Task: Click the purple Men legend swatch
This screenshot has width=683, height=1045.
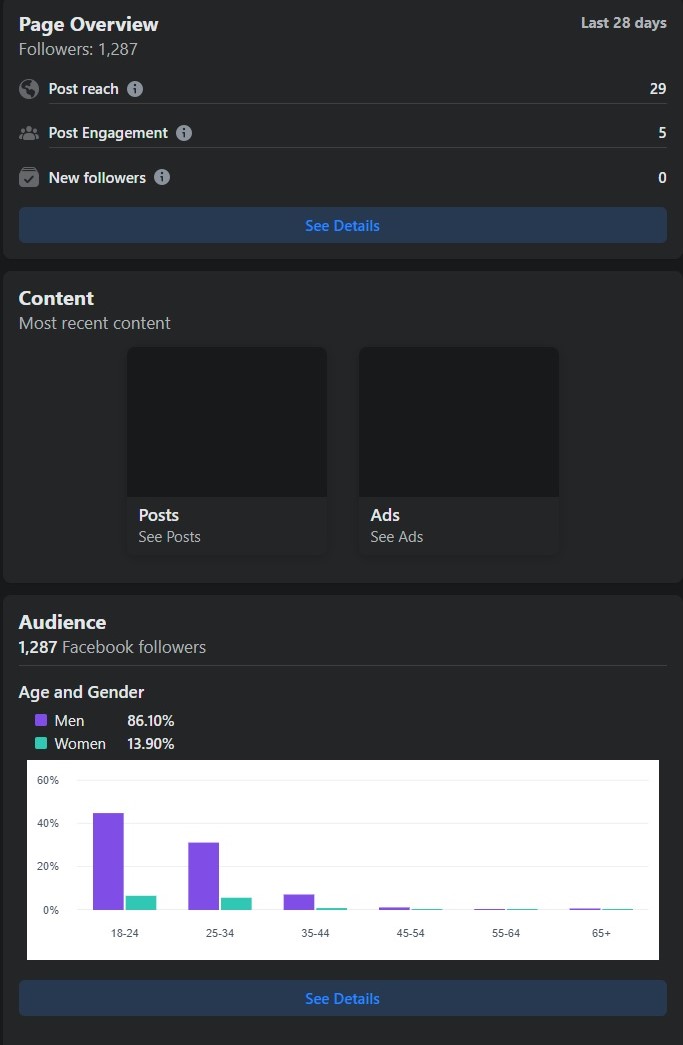Action: (x=41, y=720)
